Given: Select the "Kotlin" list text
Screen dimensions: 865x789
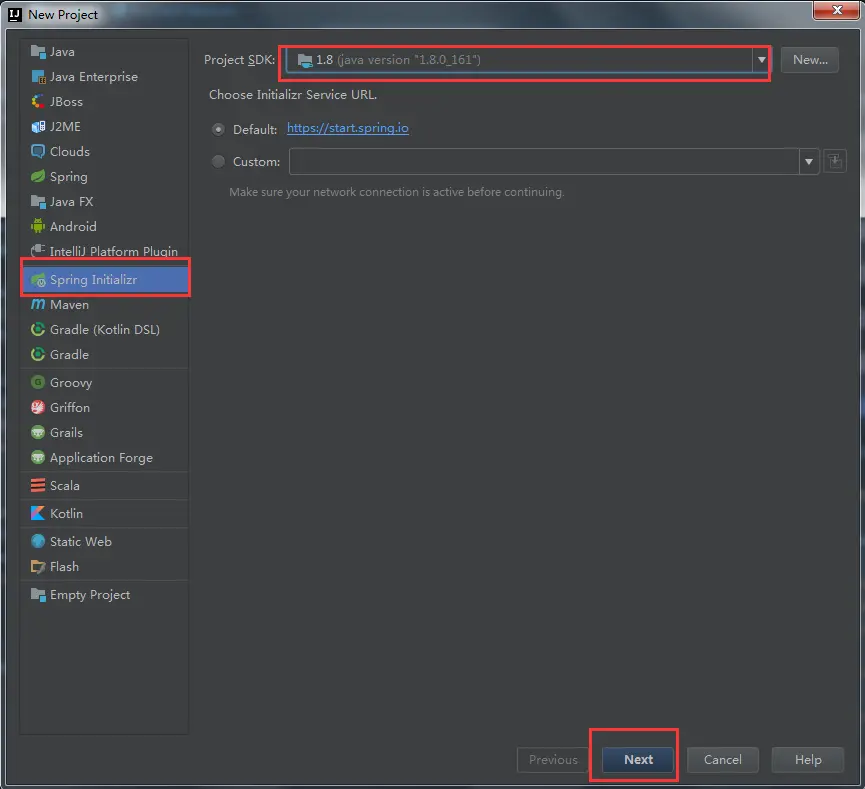Looking at the screenshot, I should tap(66, 514).
